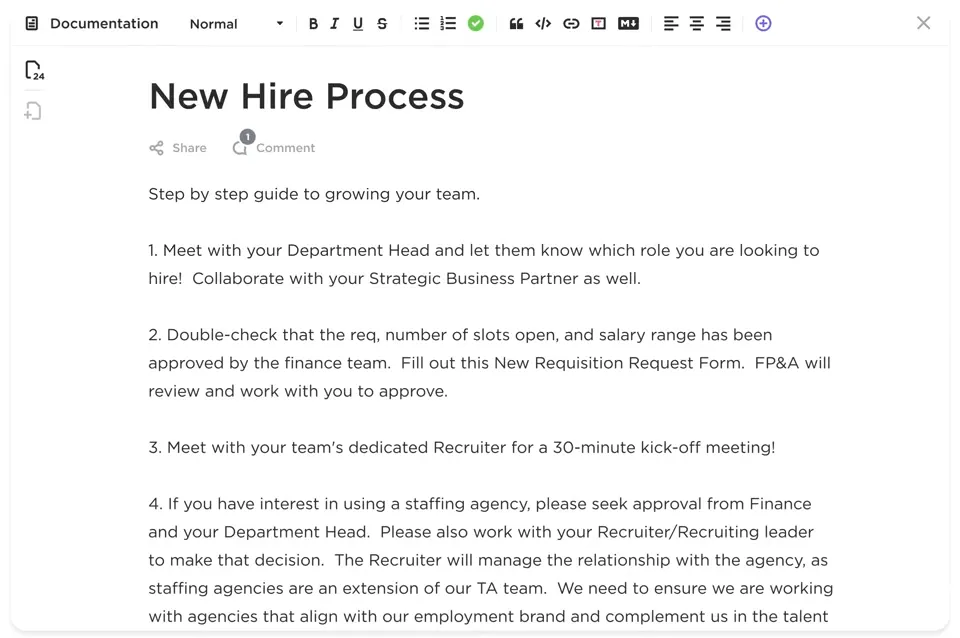Align text to the right
The image size is (960, 638).
(x=723, y=24)
